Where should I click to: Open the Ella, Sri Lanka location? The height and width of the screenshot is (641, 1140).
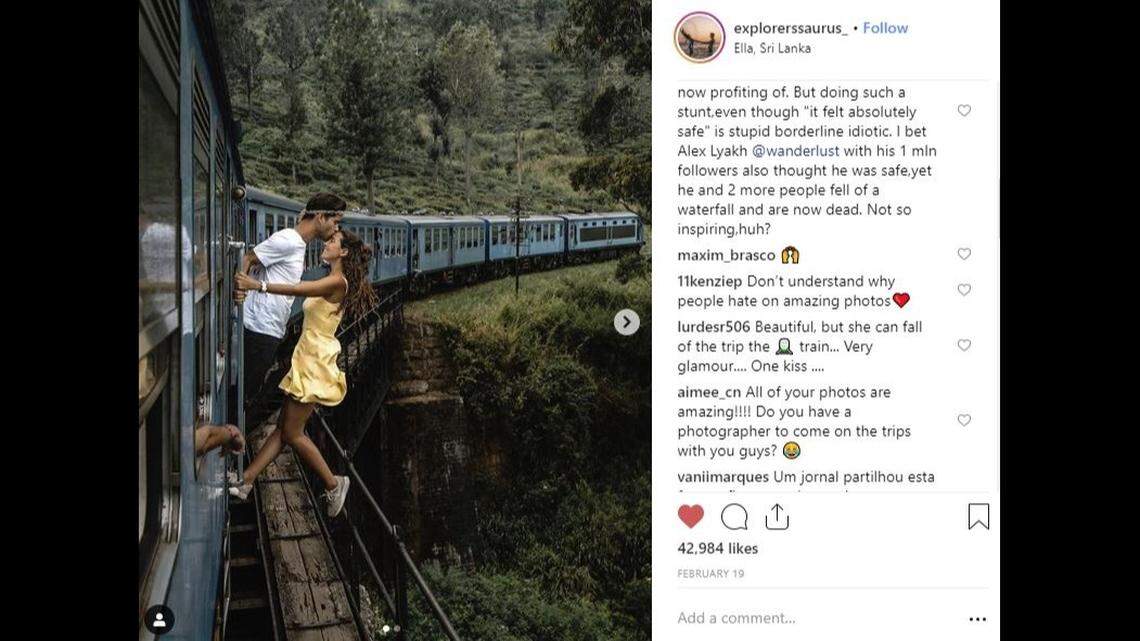[772, 48]
